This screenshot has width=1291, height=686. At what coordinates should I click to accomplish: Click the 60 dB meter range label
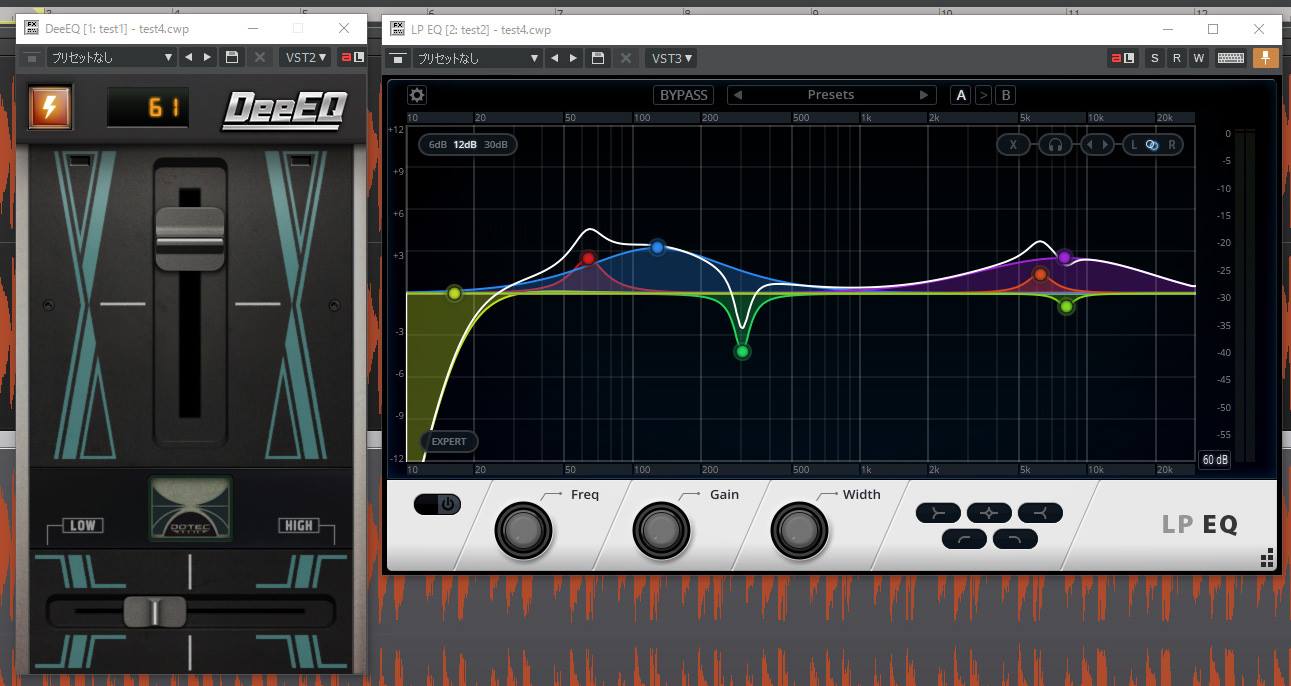coord(1215,460)
